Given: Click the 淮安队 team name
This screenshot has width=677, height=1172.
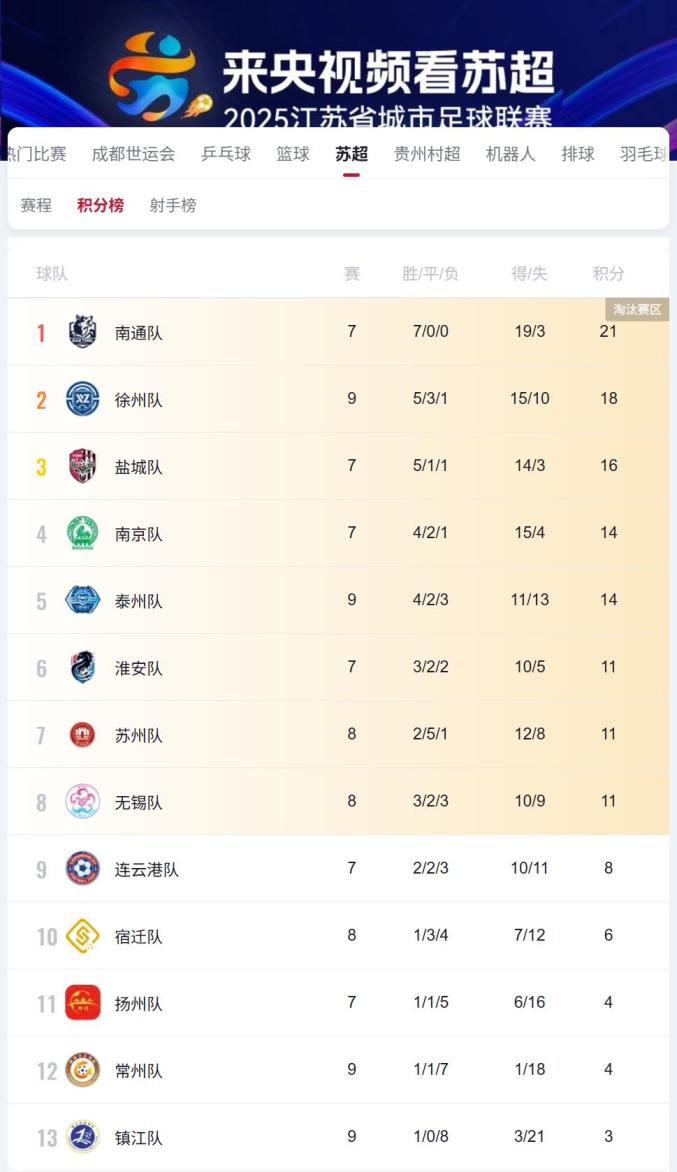Looking at the screenshot, I should pos(138,667).
